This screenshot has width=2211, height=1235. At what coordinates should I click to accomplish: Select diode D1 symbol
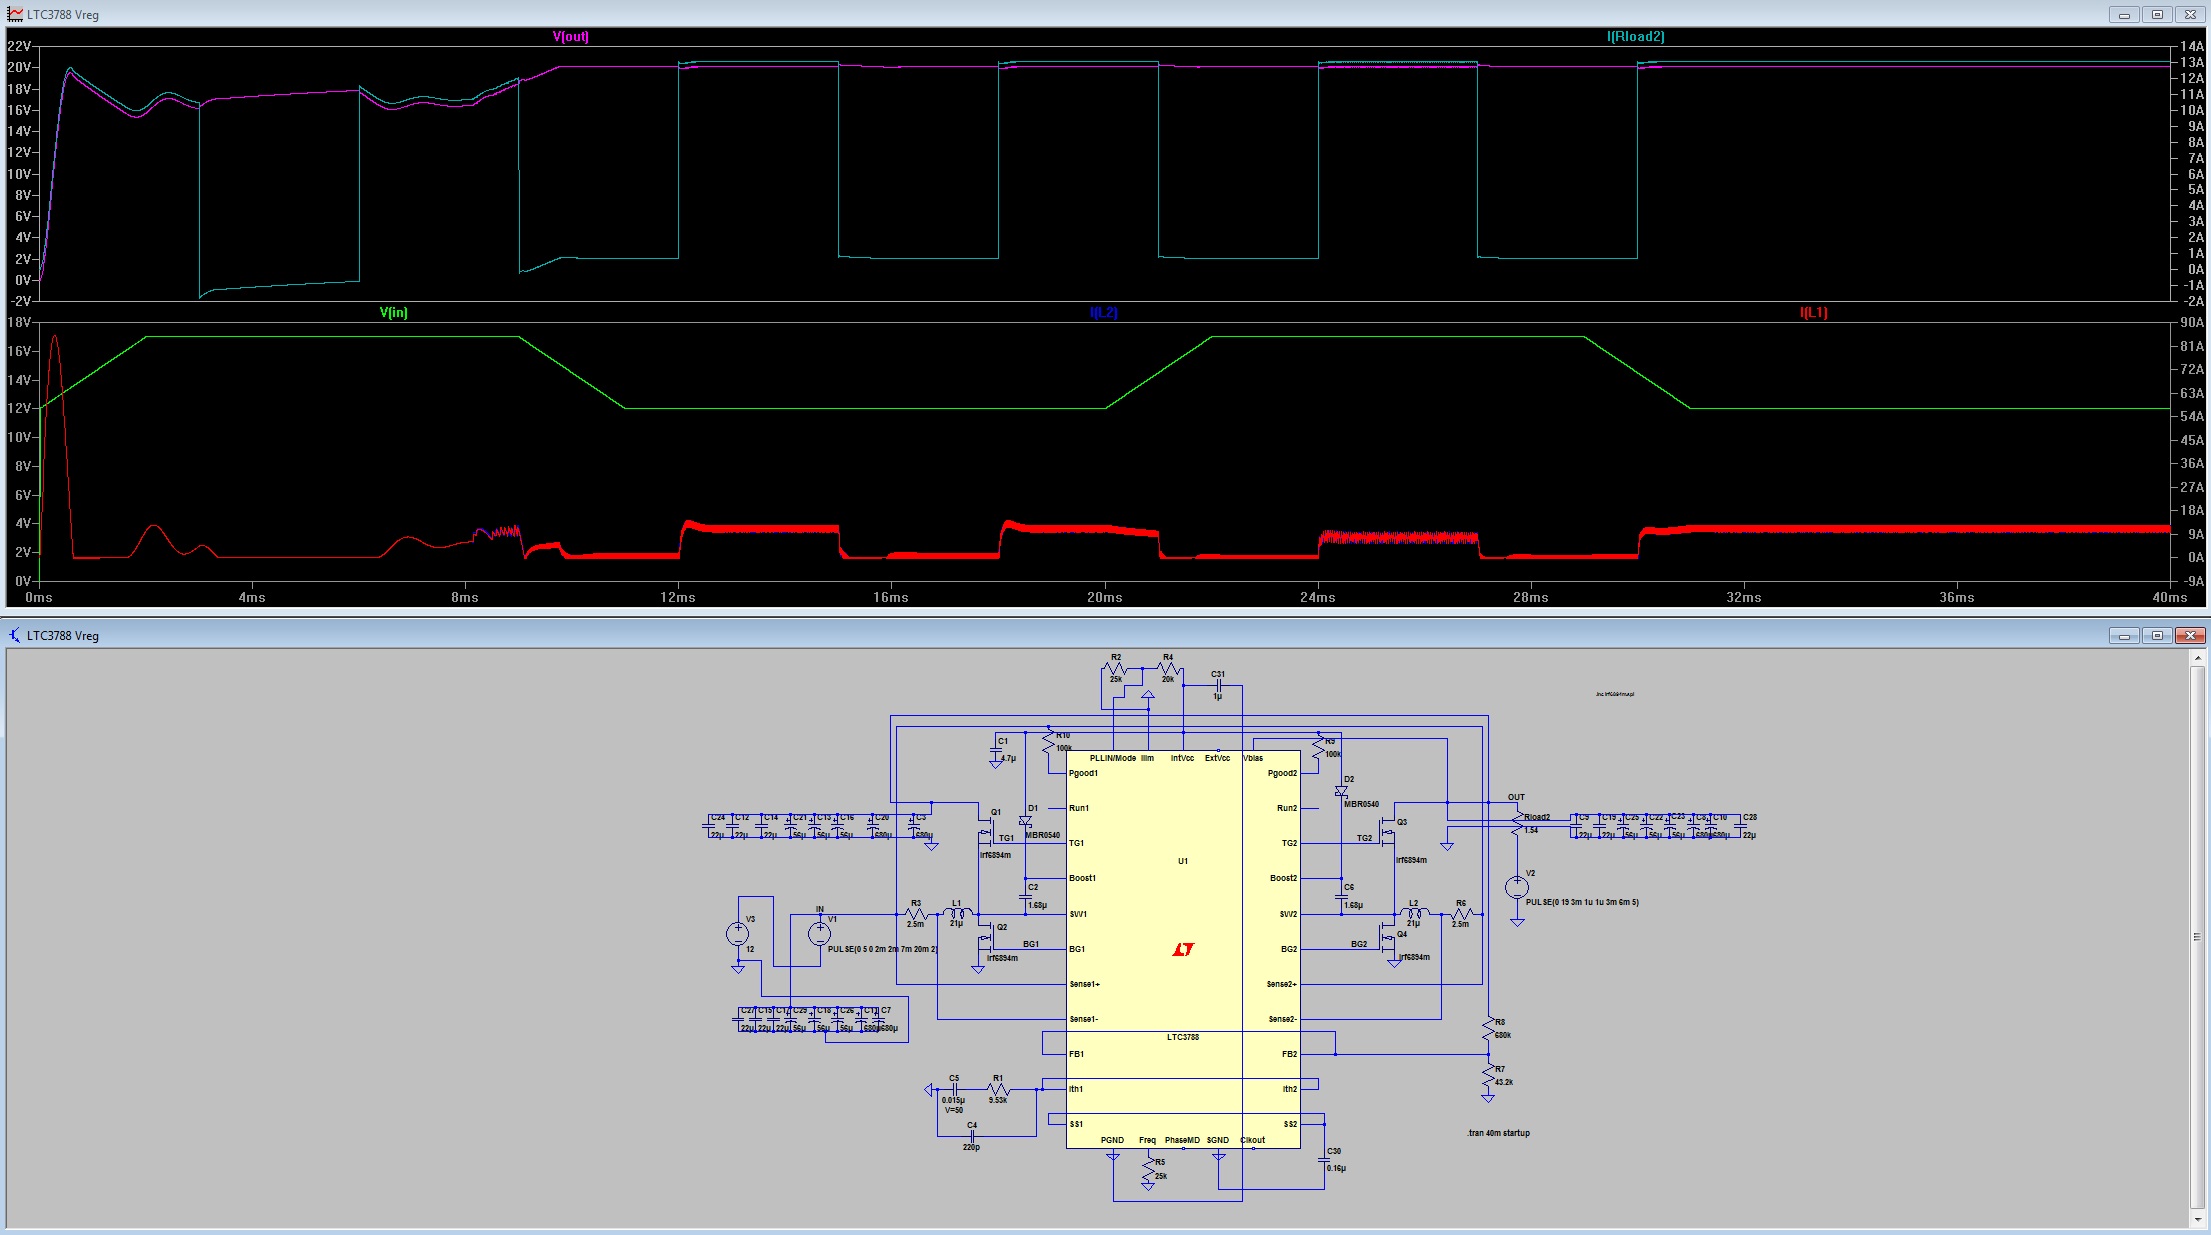(x=1025, y=821)
